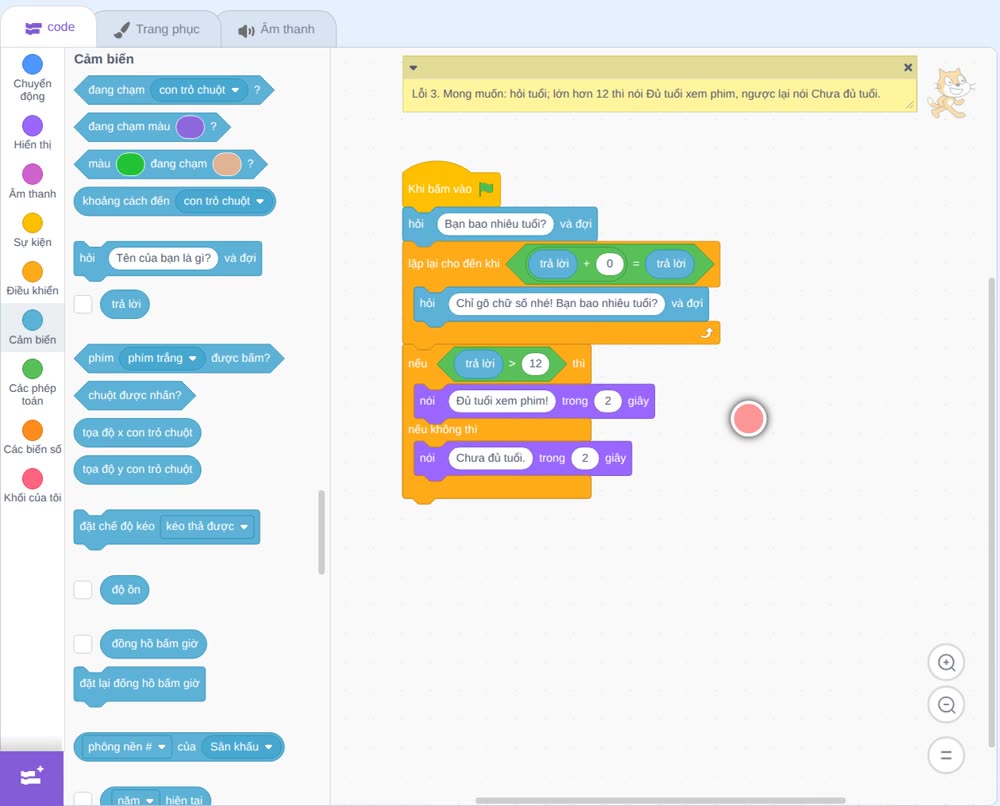Open the kéo thả được dropdown
Screen dimensions: 1000x806
click(x=207, y=527)
